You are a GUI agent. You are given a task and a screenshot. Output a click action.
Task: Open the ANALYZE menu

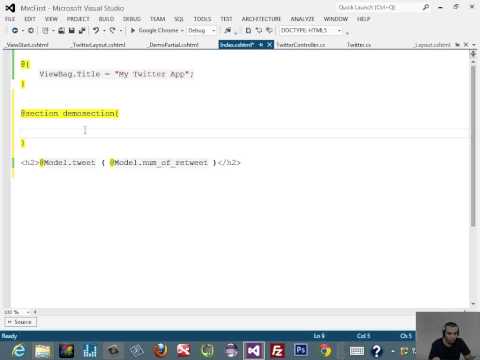click(x=302, y=19)
